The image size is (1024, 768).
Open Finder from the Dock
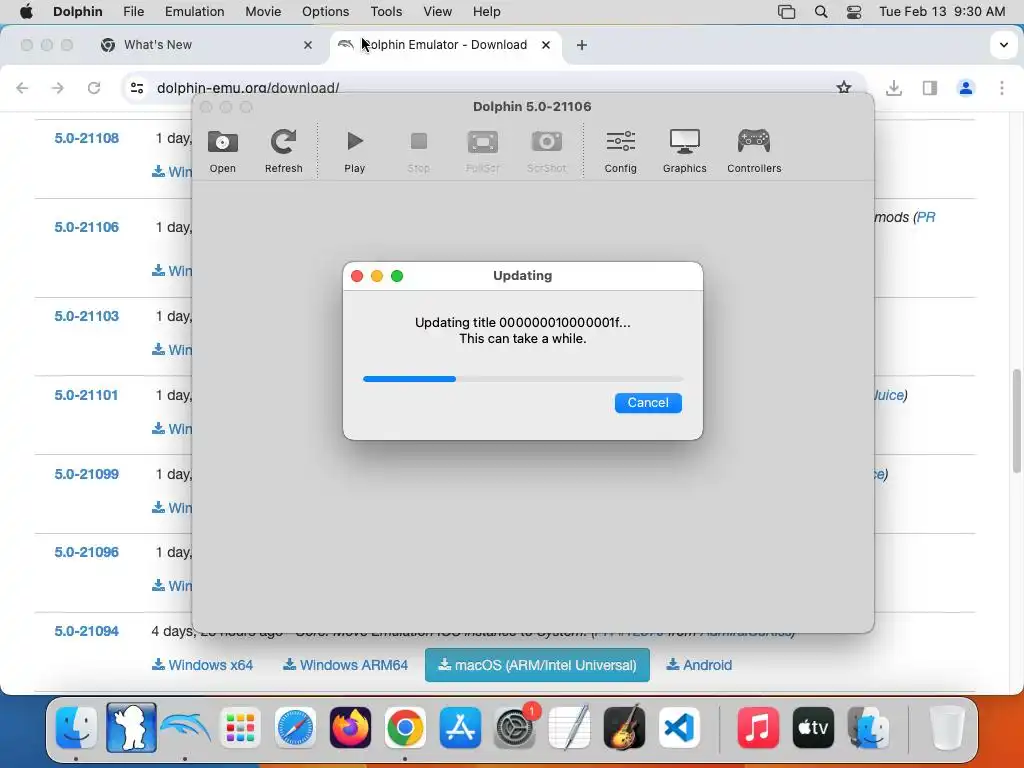point(76,728)
